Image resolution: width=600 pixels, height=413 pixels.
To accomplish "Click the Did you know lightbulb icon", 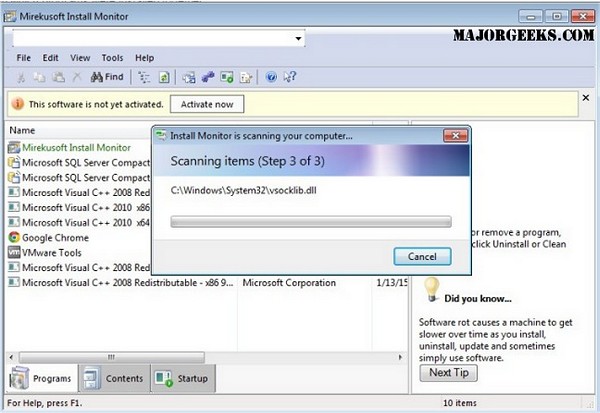I will coord(432,290).
